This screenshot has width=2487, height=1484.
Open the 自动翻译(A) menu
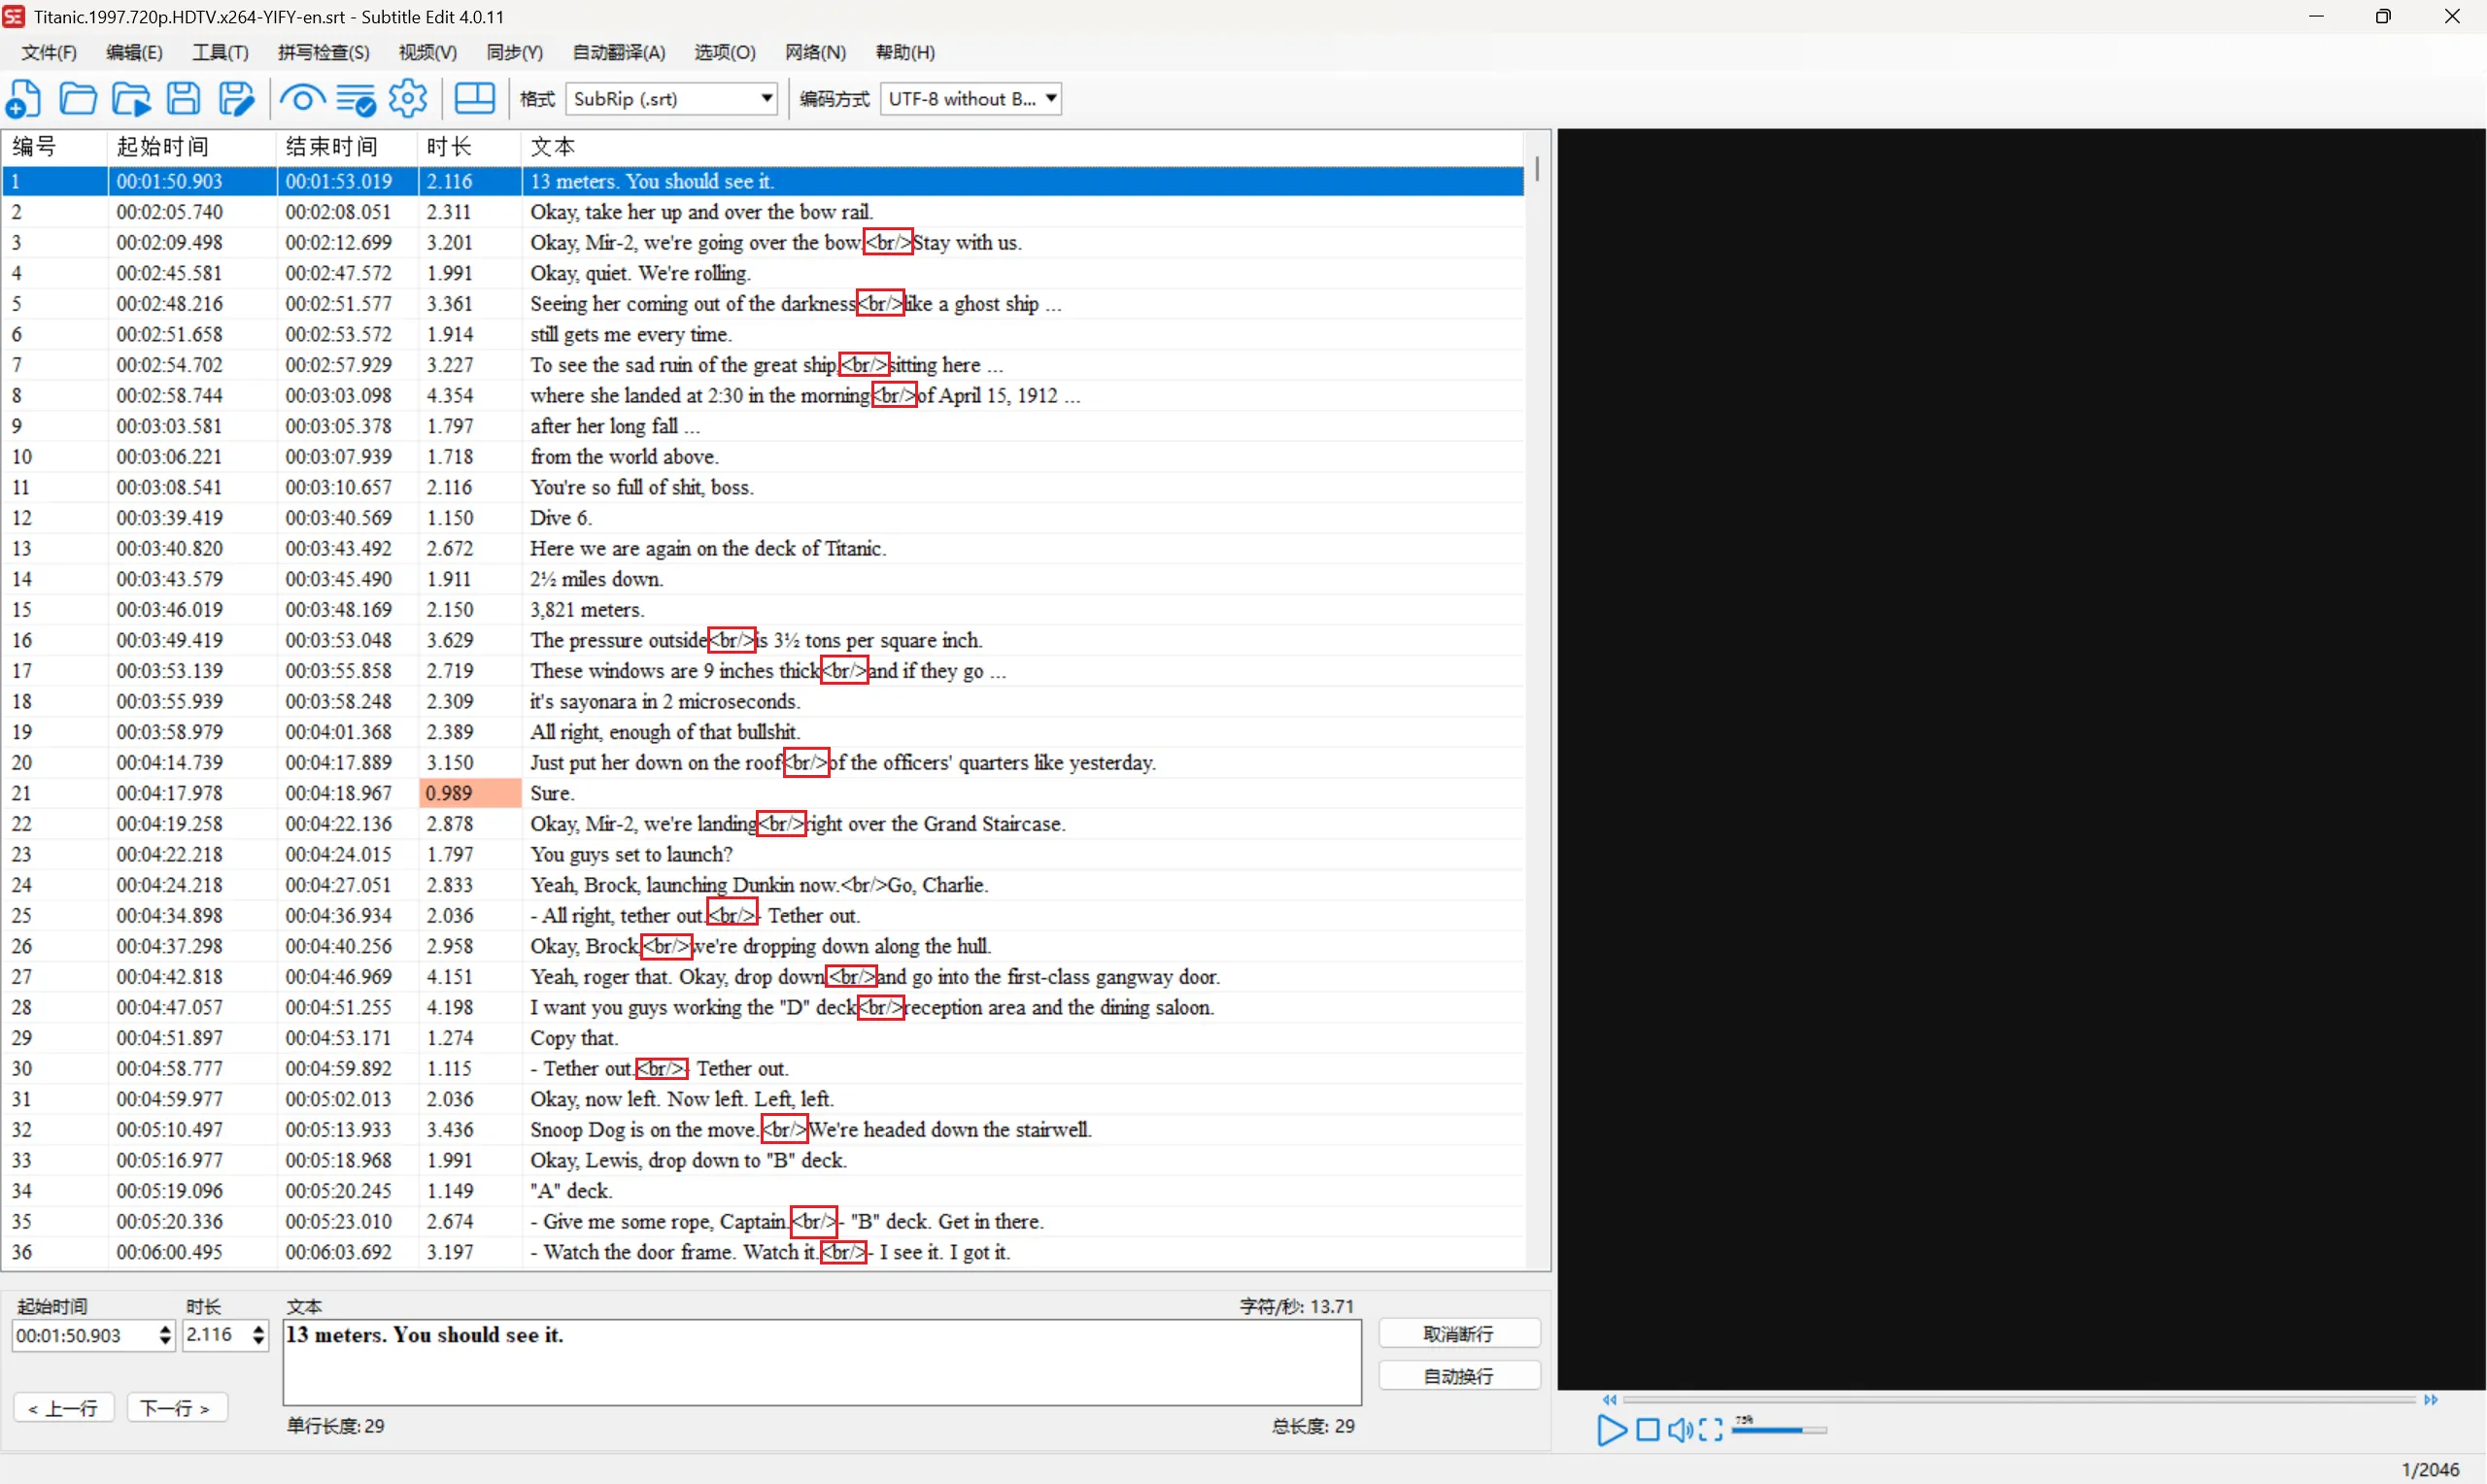pyautogui.click(x=618, y=52)
